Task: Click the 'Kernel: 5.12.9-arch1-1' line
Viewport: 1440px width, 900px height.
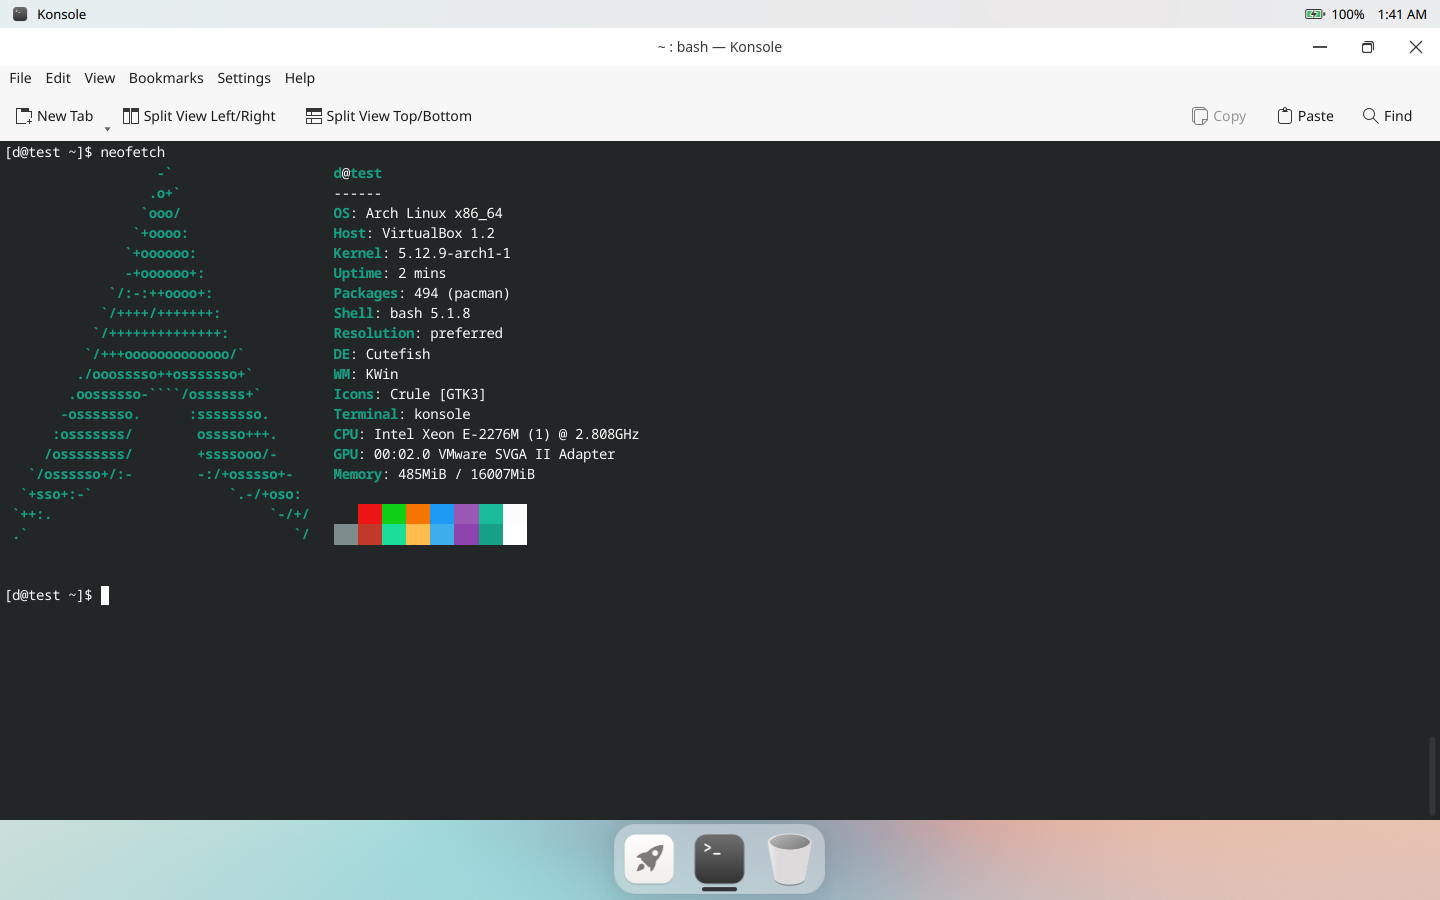Action: [x=422, y=253]
